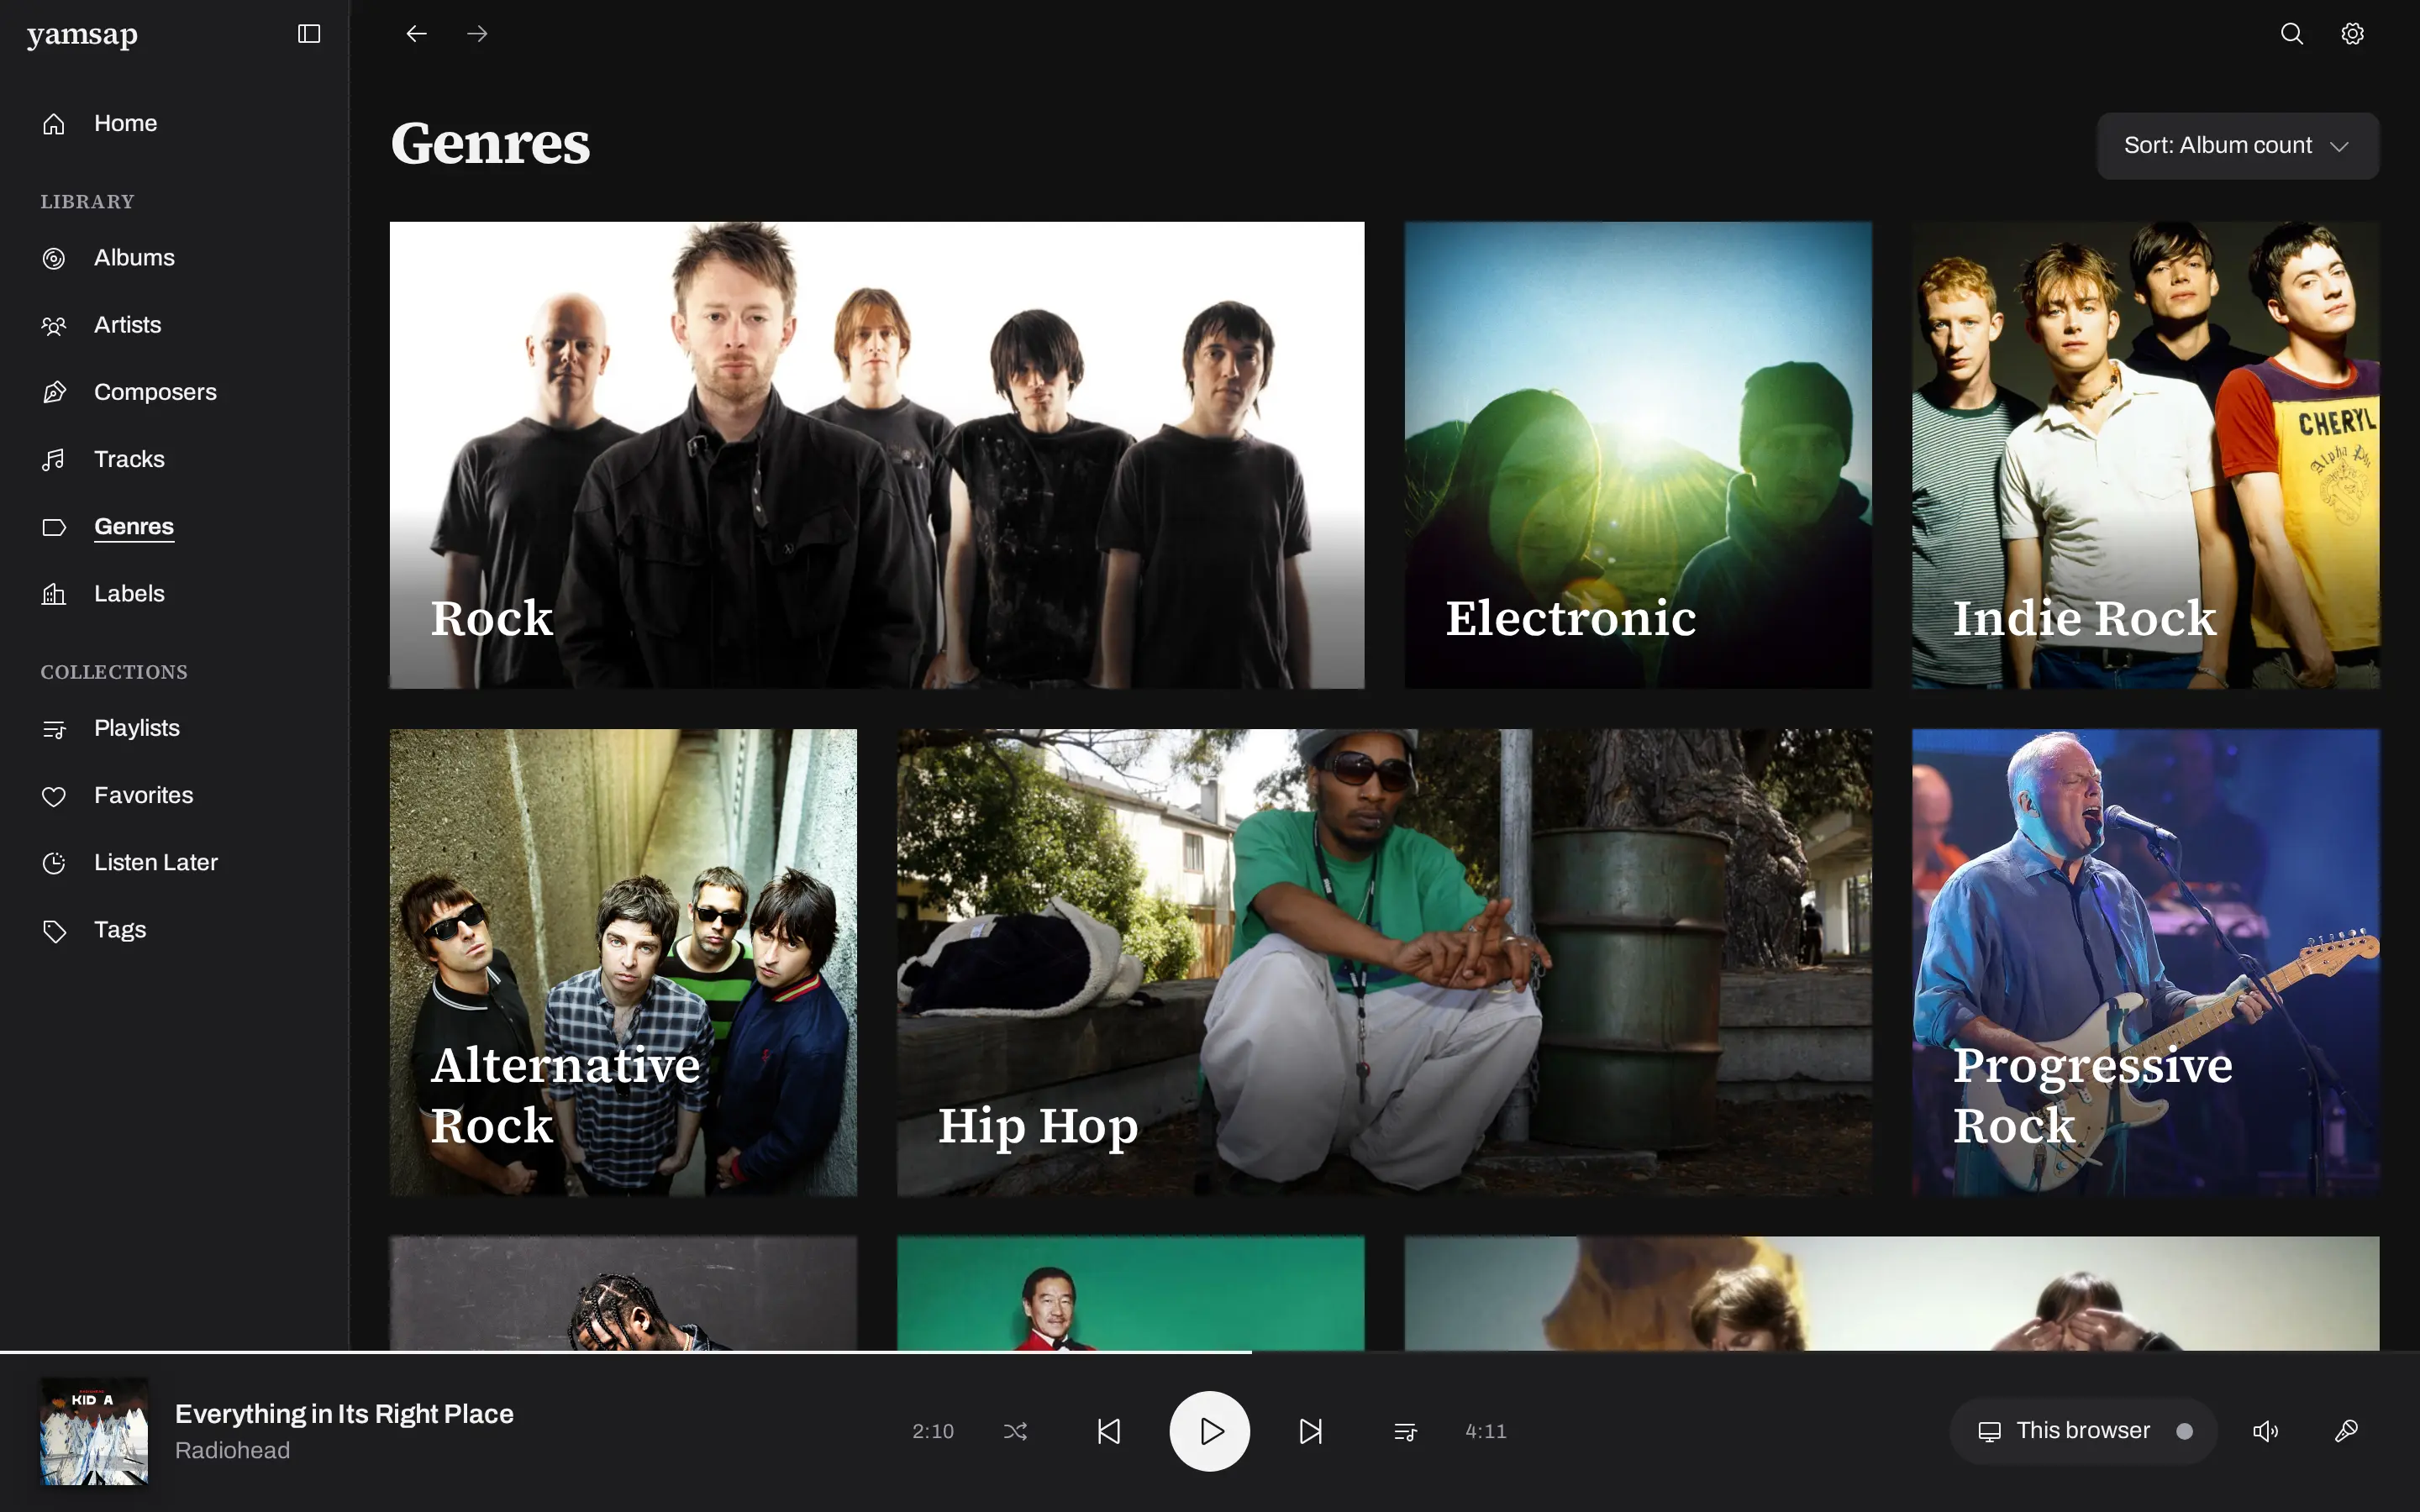Open the Hip Hop genre card
This screenshot has width=2420, height=1512.
tap(1384, 962)
